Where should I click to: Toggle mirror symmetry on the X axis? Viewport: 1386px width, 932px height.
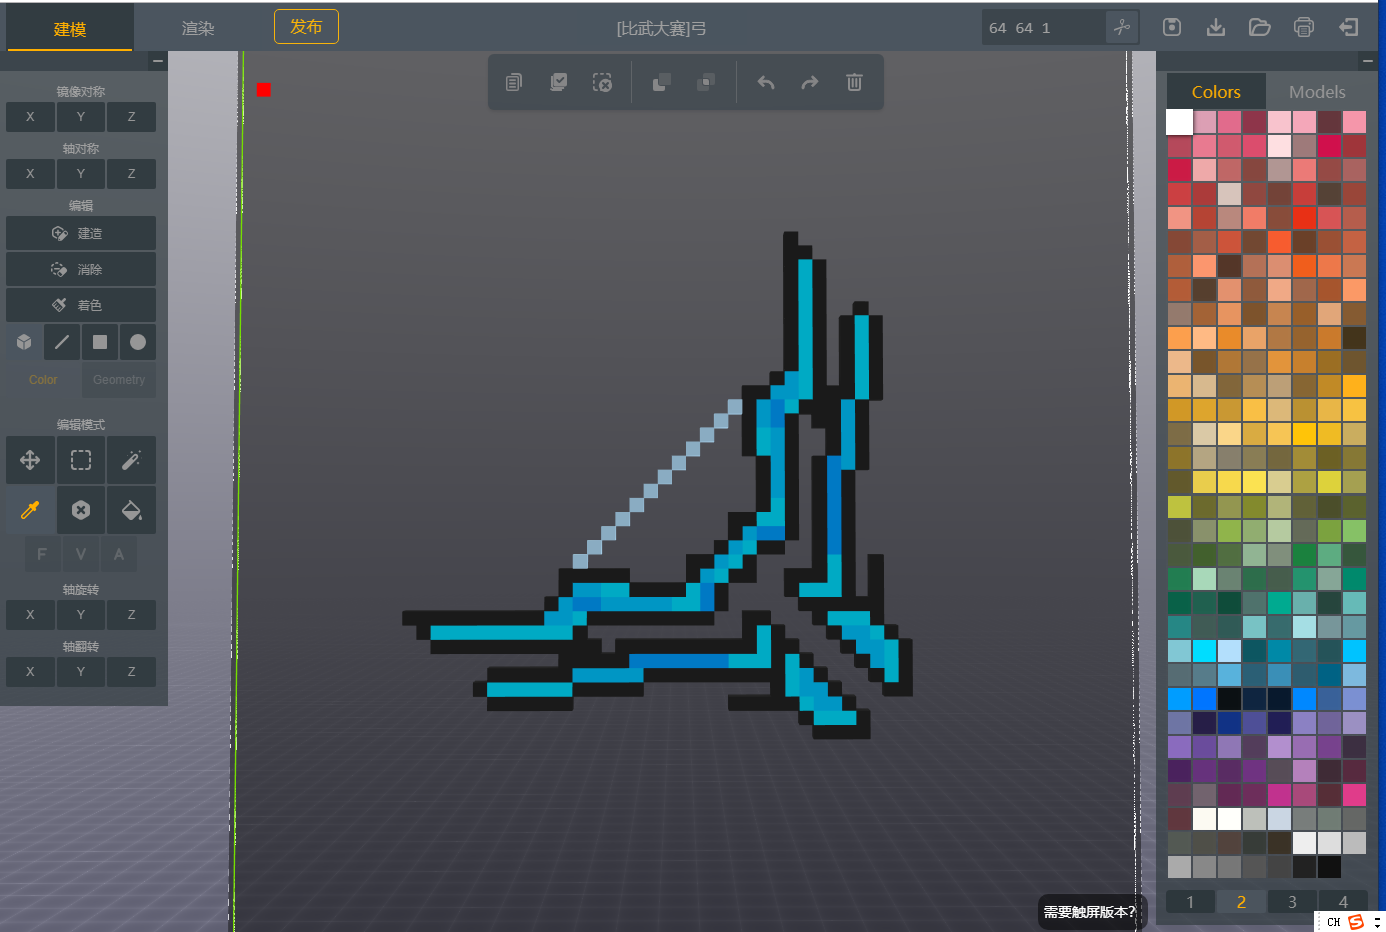coord(30,117)
